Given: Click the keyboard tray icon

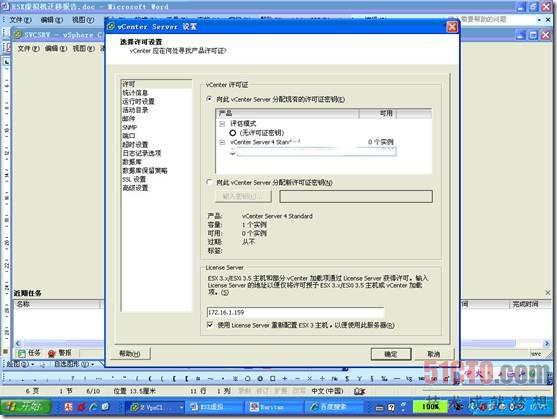Looking at the screenshot, I should coord(379,408).
